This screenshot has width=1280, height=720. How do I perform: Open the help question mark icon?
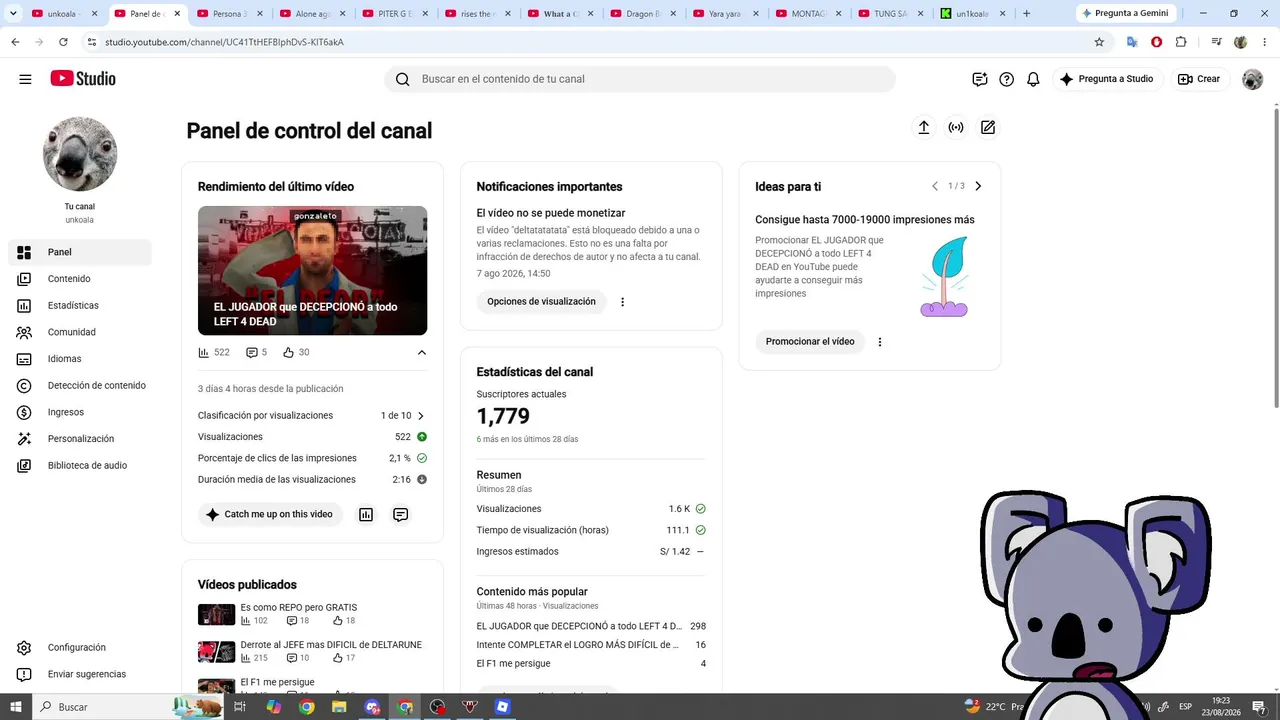[1006, 79]
